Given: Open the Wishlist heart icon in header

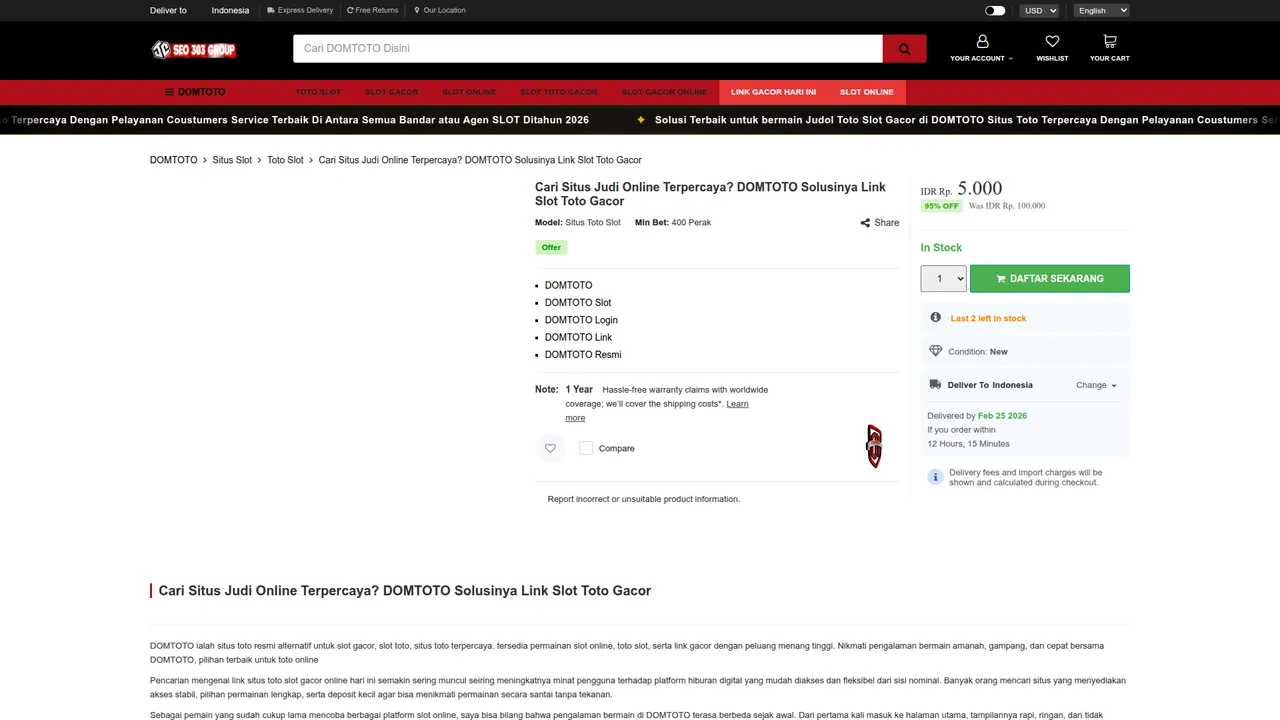Looking at the screenshot, I should pos(1052,42).
